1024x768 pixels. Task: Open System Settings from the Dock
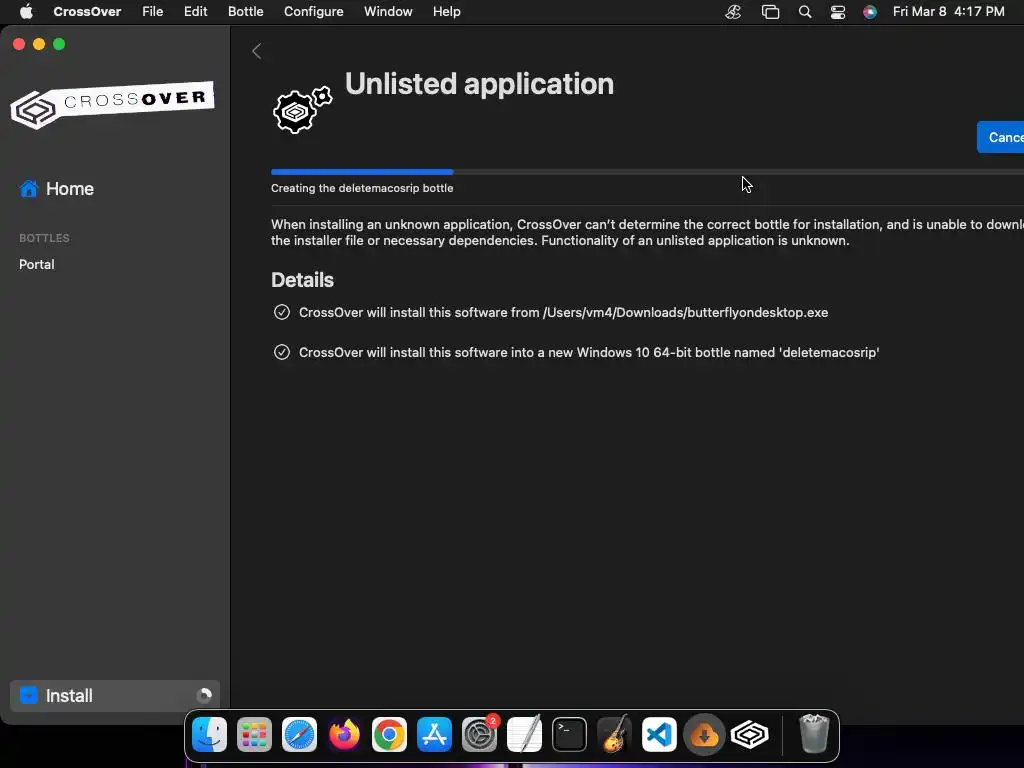coord(479,735)
